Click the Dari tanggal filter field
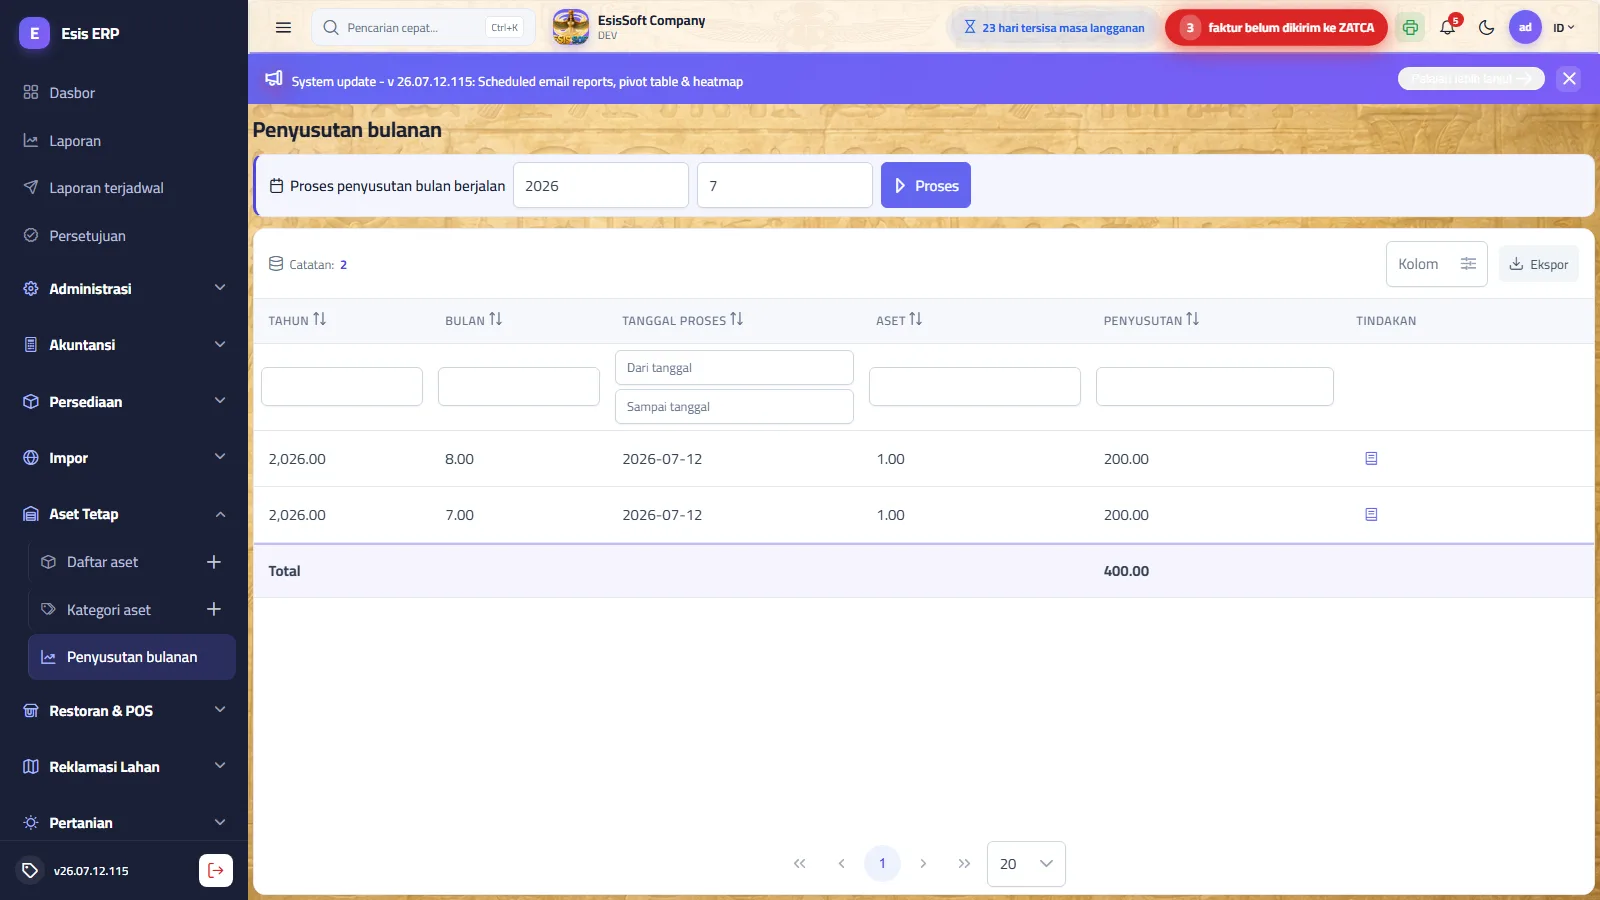The image size is (1600, 900). tap(734, 368)
